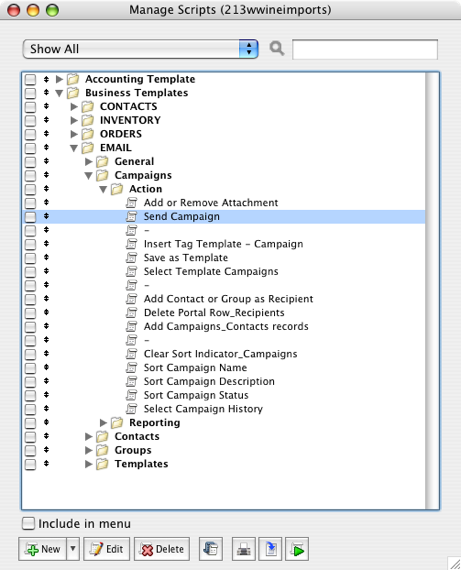Image resolution: width=461 pixels, height=570 pixels.
Task: Click the Print script printer icon
Action: click(244, 549)
